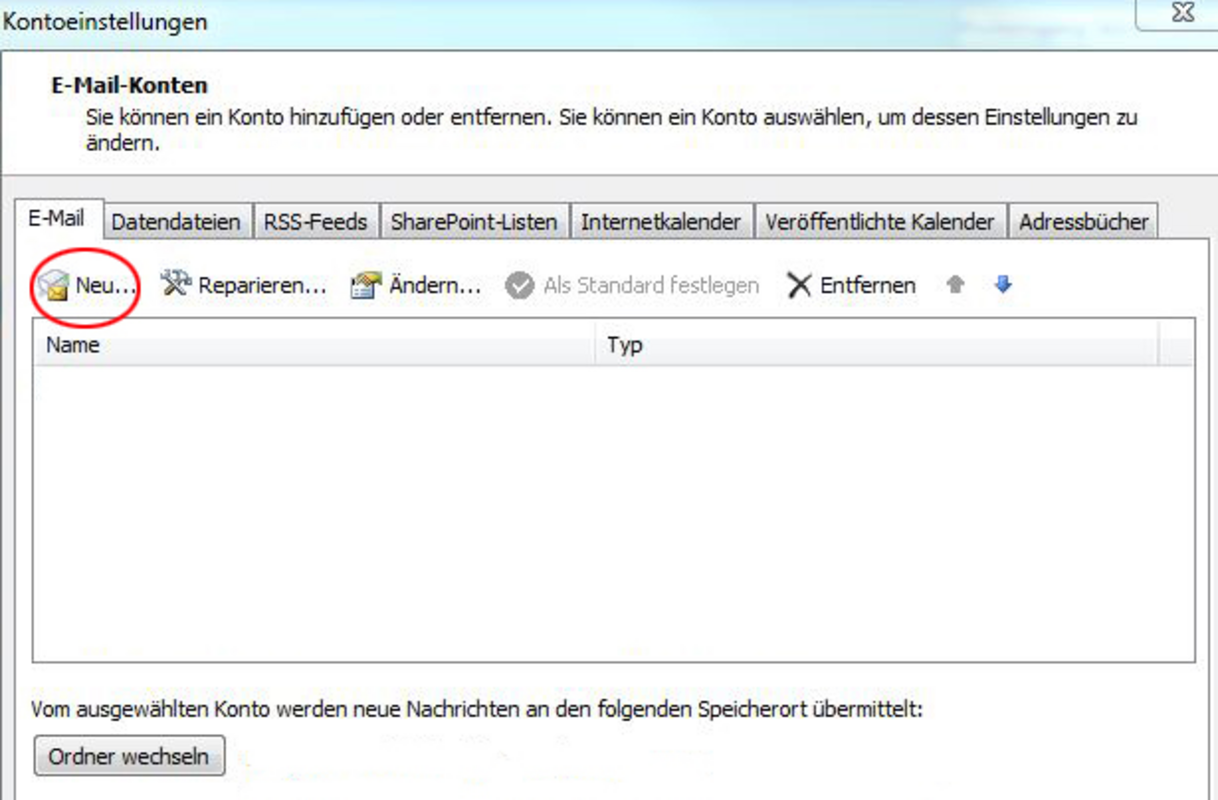Go to the SharePoint-Listen tab
This screenshot has width=1218, height=800.
coord(474,222)
